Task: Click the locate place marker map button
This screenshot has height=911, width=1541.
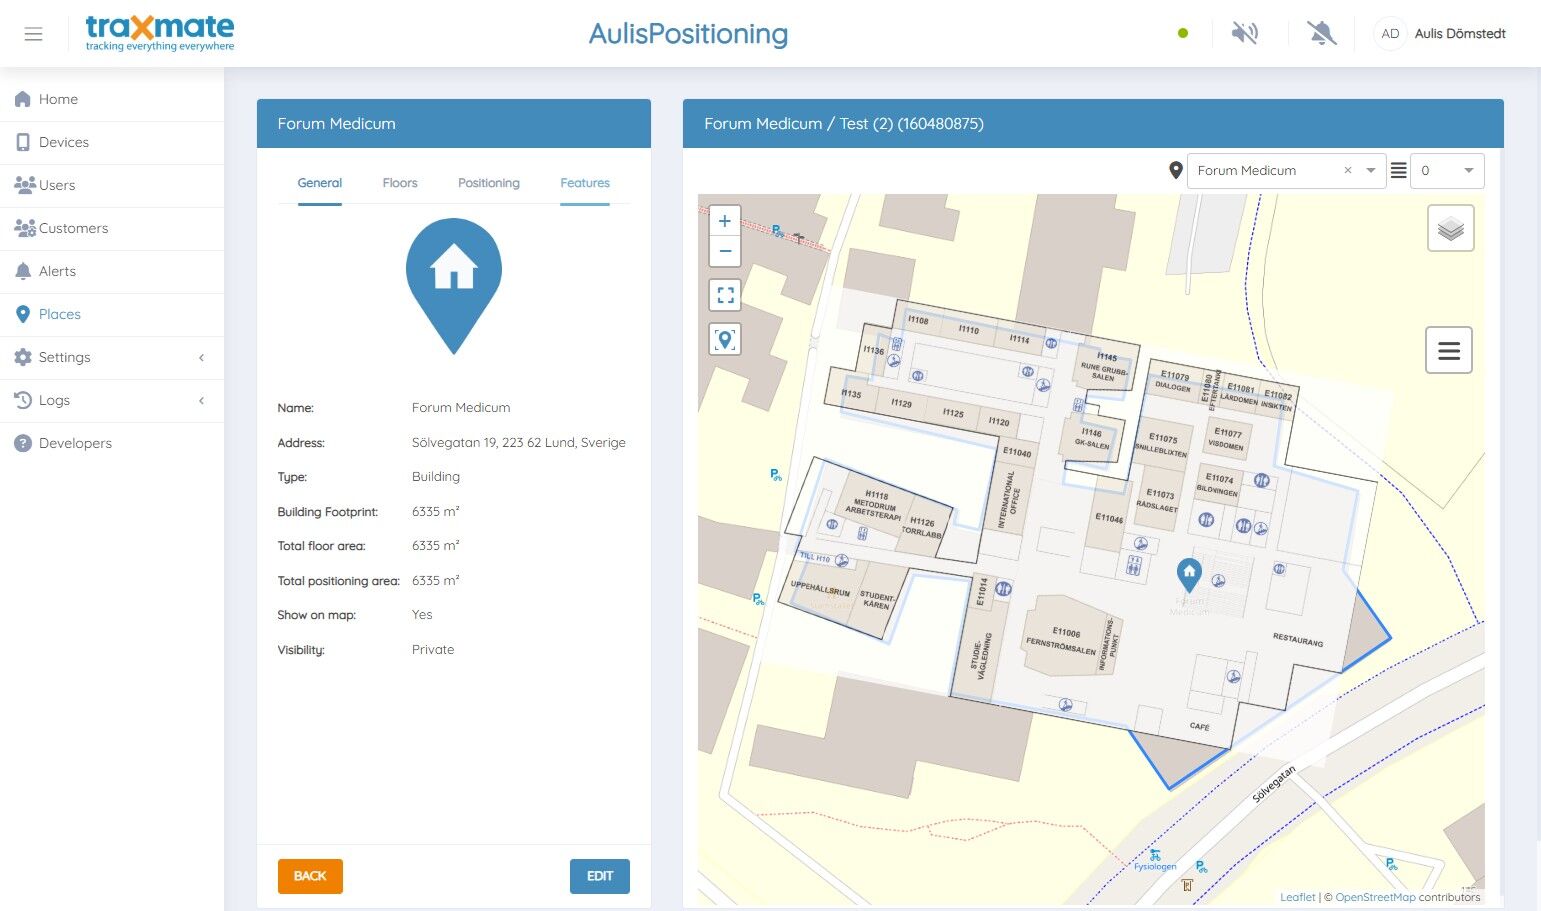Action: point(725,339)
